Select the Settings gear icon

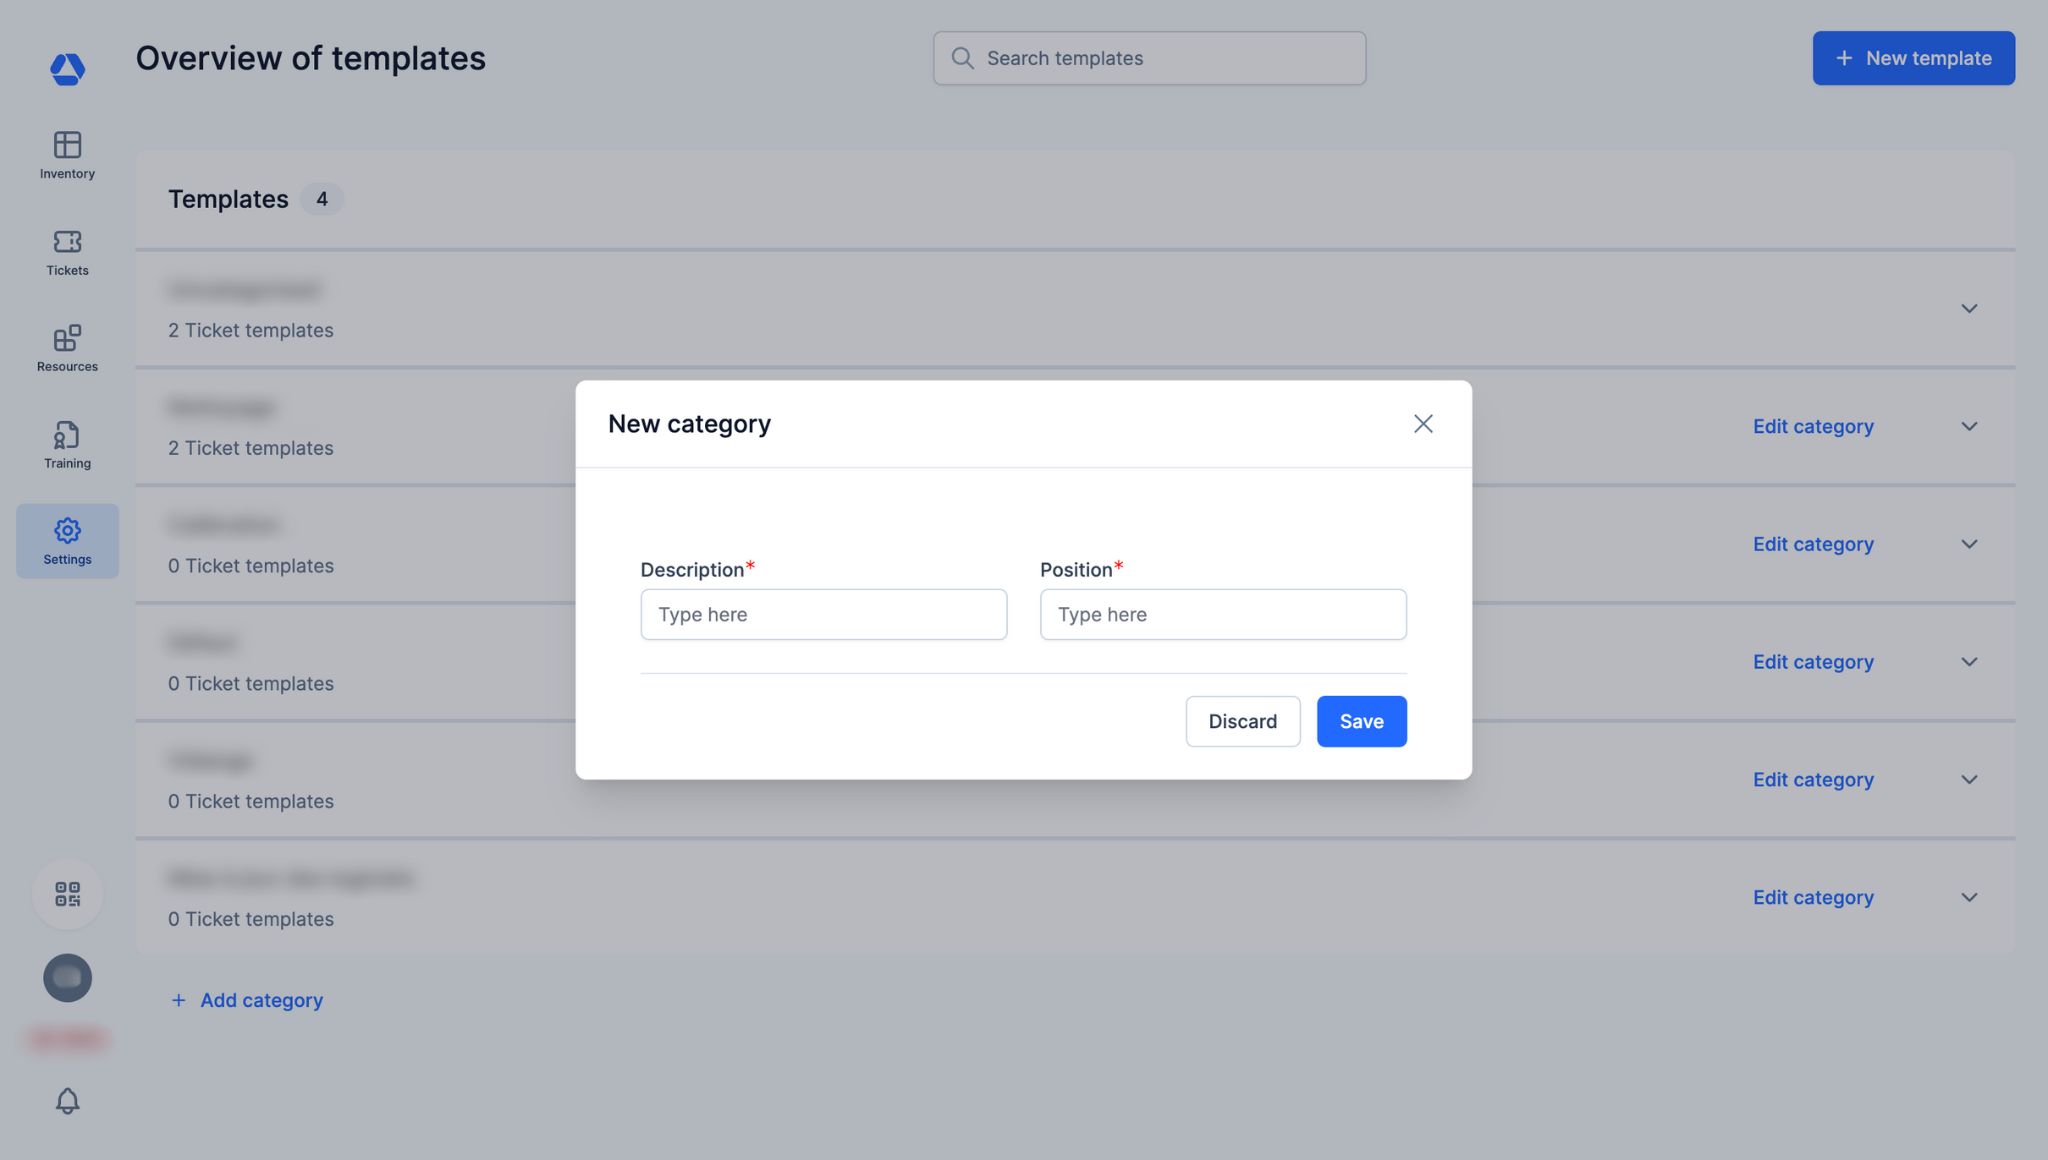click(x=67, y=531)
